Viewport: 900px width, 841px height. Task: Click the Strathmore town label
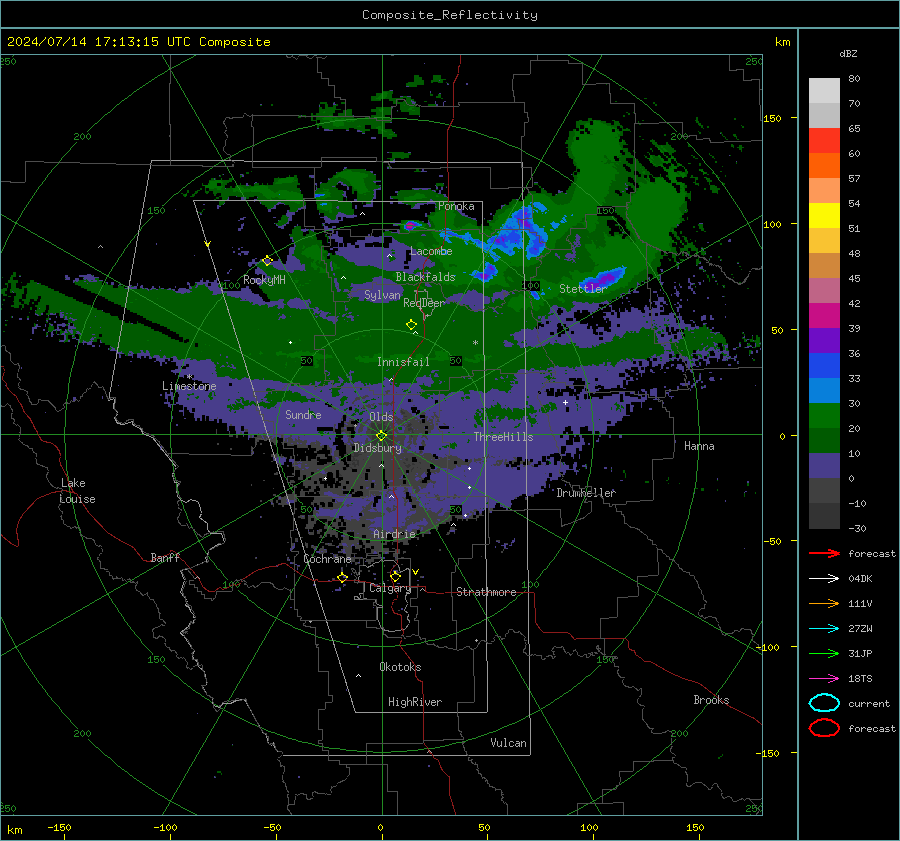[x=487, y=592]
